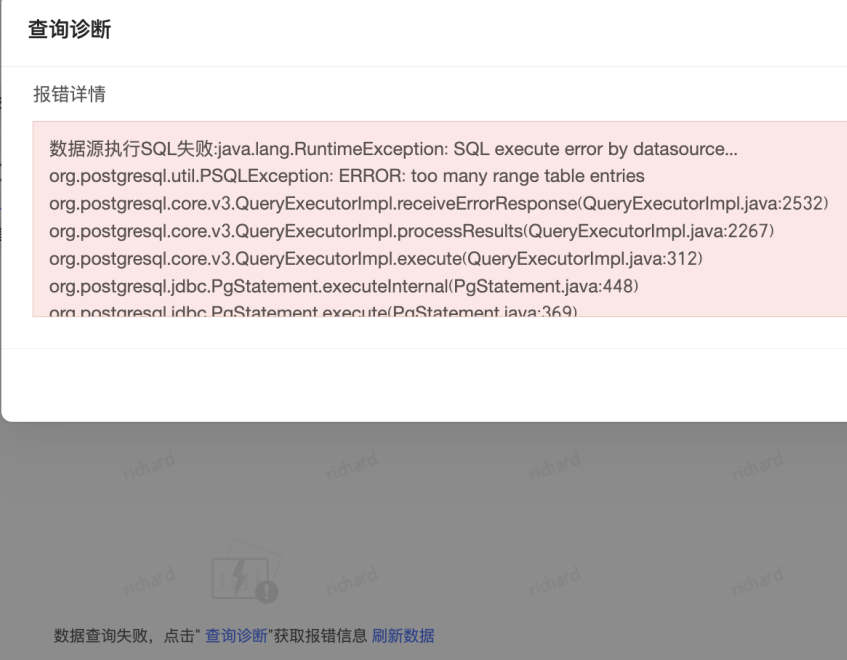Click the blank space right of 报错详情
The height and width of the screenshot is (660, 847).
(450, 95)
